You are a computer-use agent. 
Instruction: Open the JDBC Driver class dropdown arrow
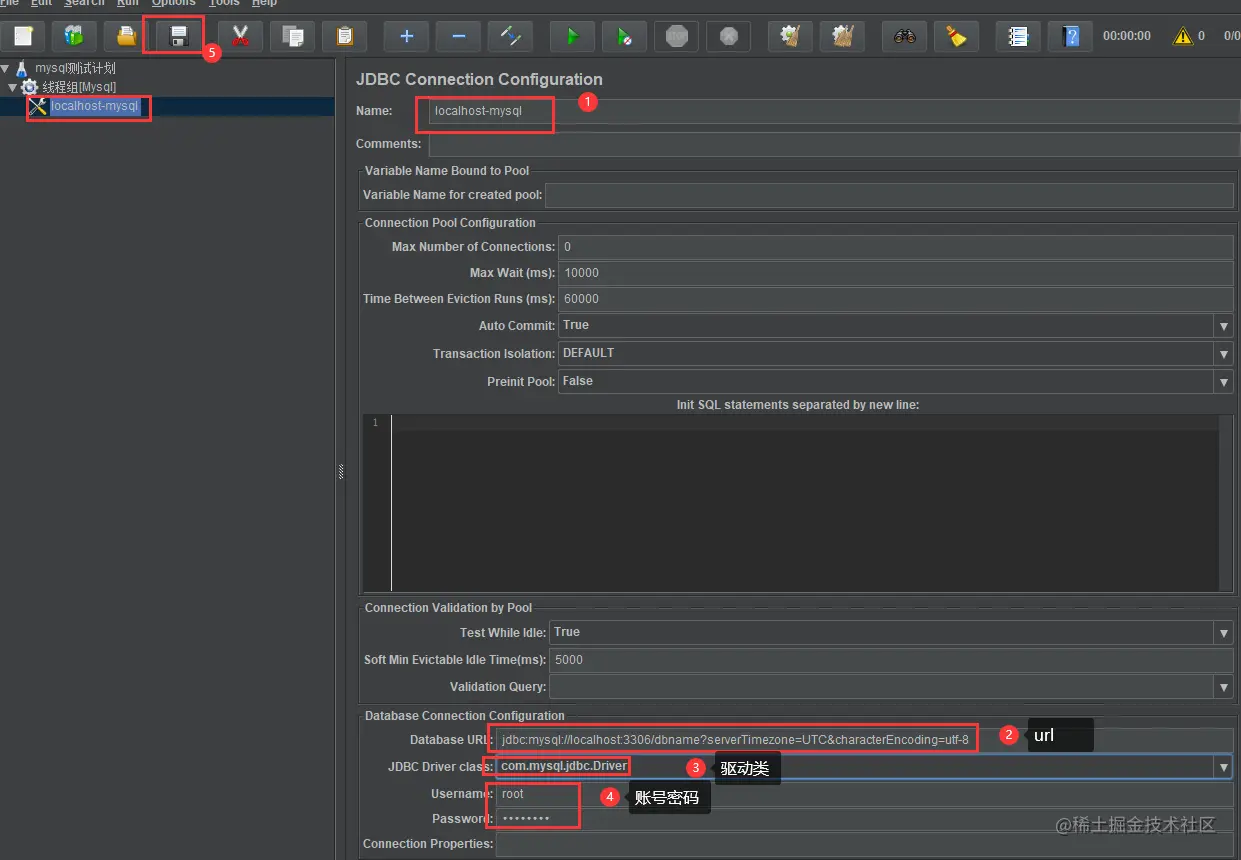click(x=1223, y=767)
